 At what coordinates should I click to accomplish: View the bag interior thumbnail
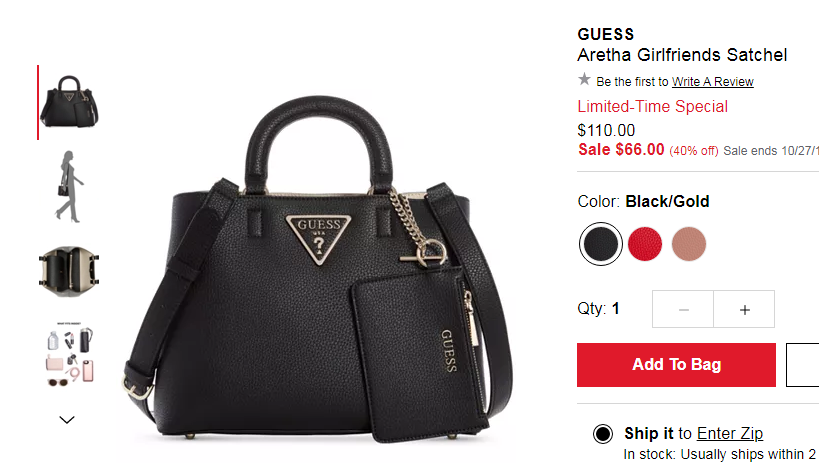pos(69,271)
